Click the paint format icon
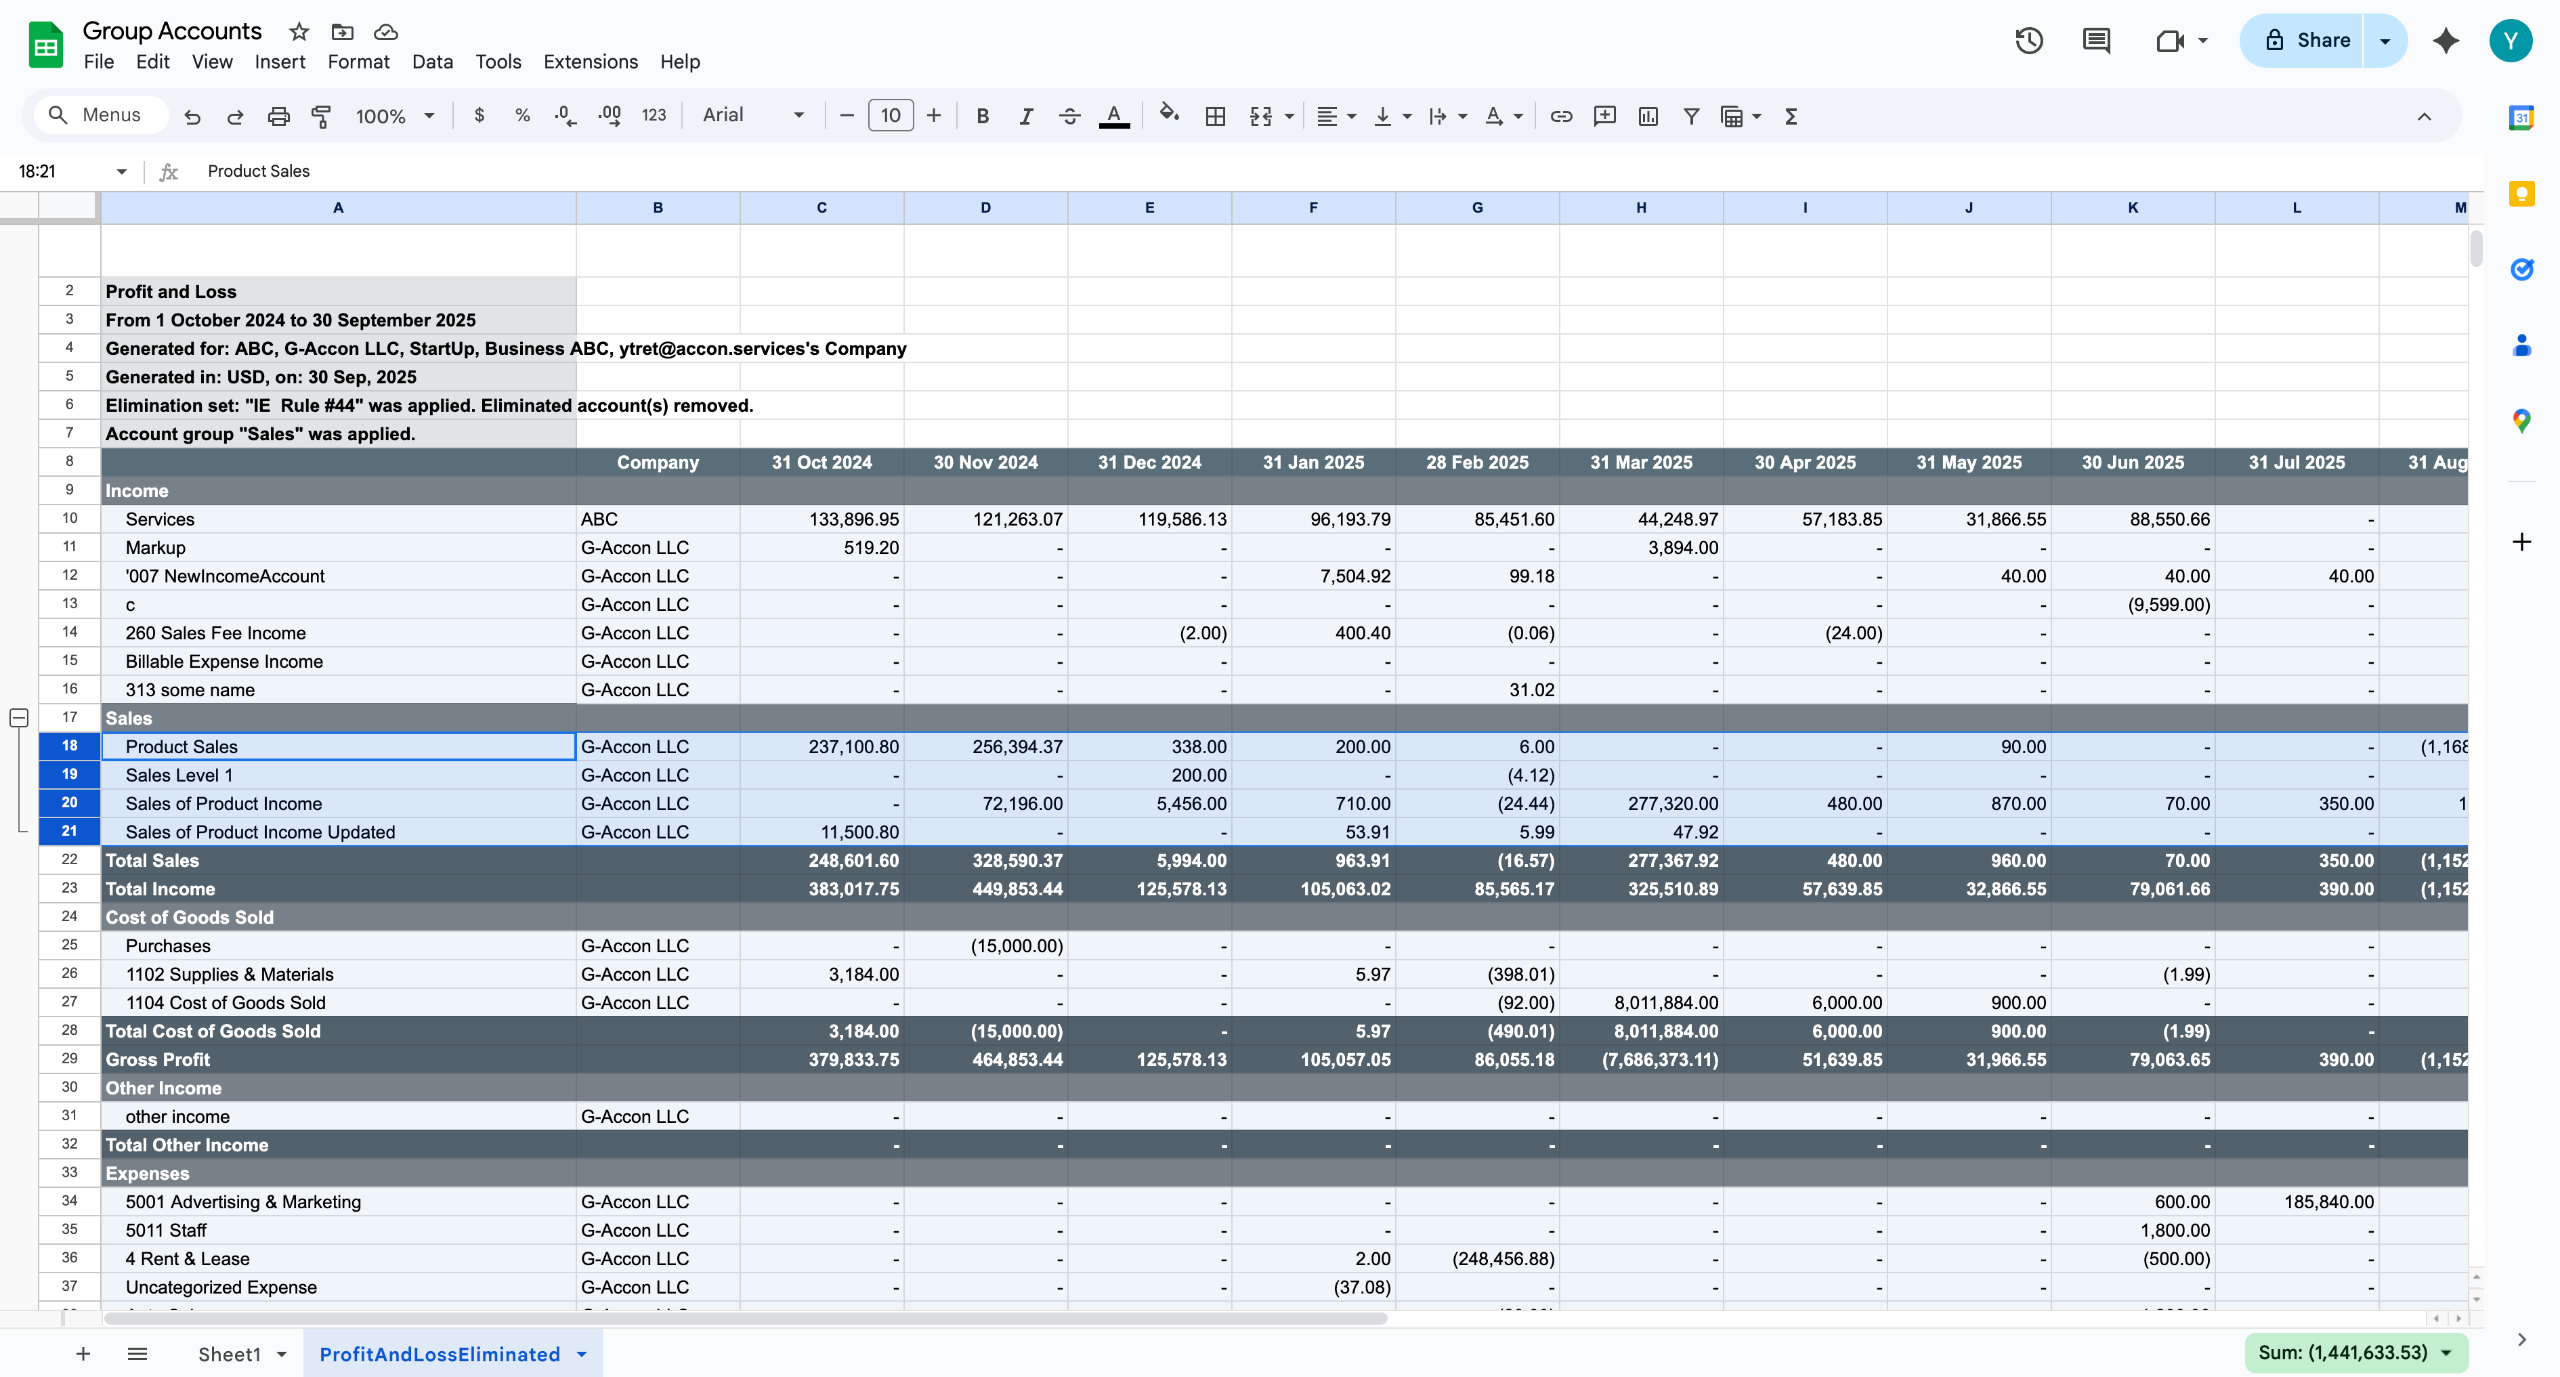This screenshot has width=2560, height=1377. [x=321, y=116]
